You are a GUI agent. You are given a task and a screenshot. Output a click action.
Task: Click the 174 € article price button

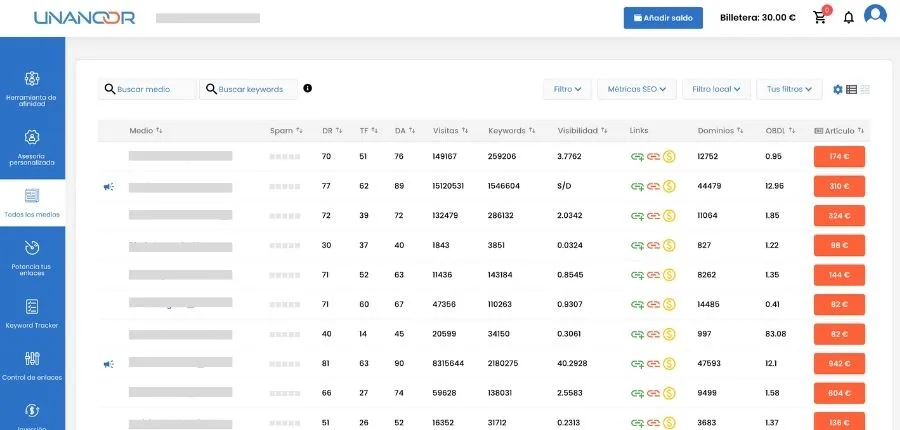tap(838, 156)
